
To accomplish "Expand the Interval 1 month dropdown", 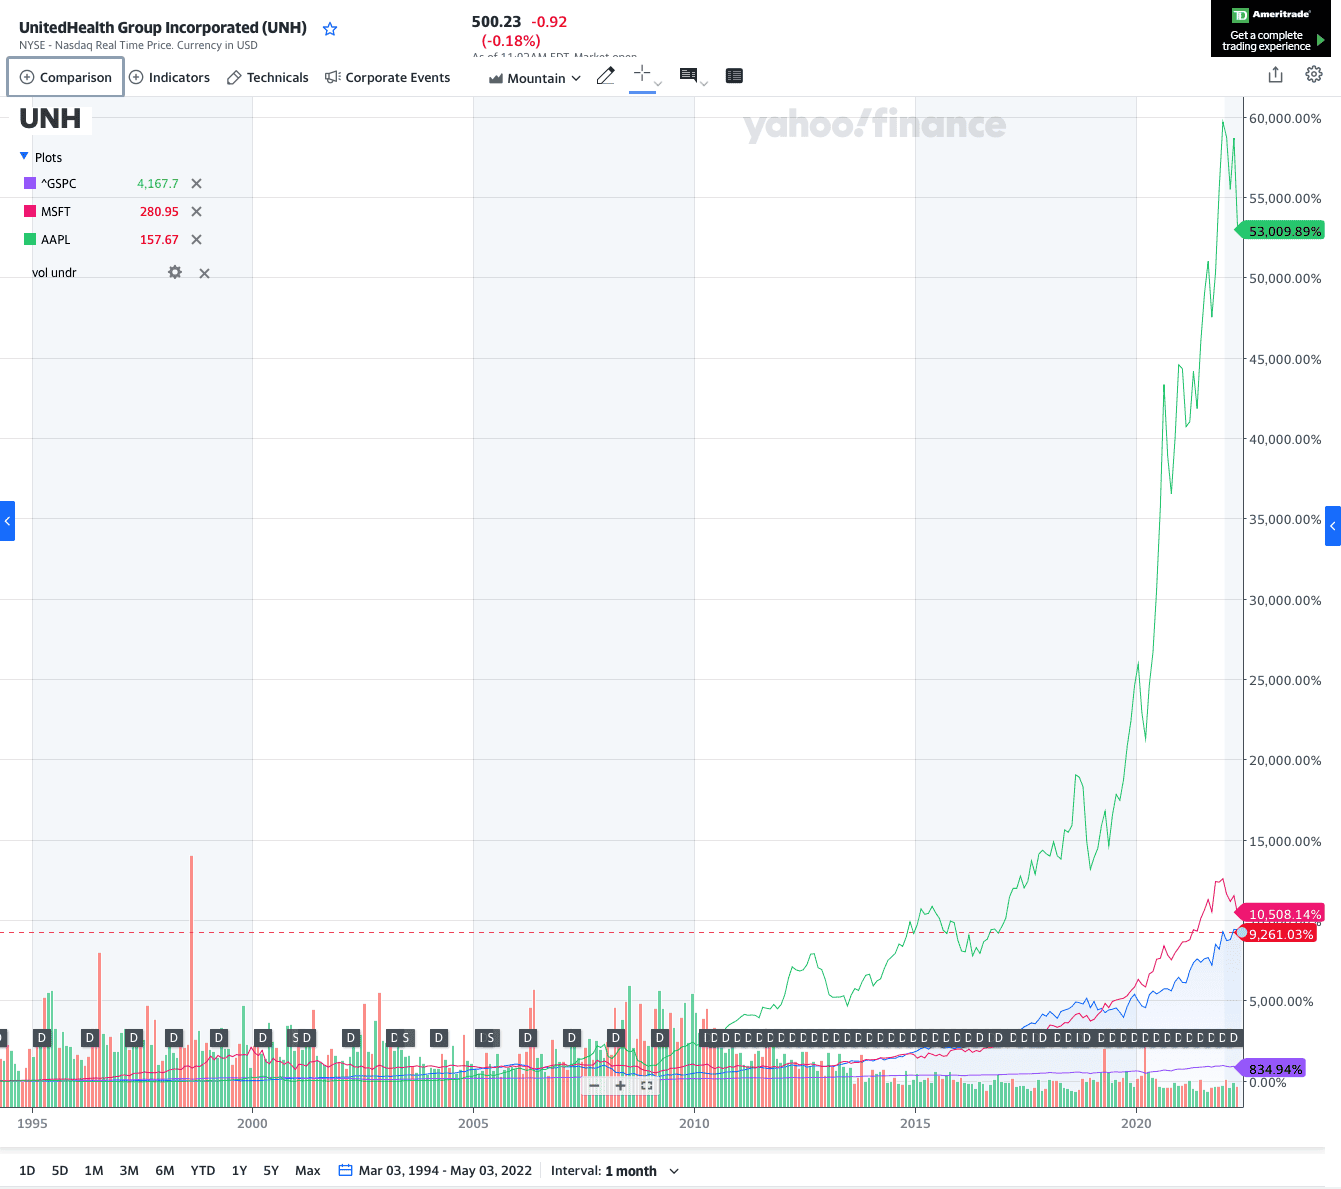I will [615, 1171].
